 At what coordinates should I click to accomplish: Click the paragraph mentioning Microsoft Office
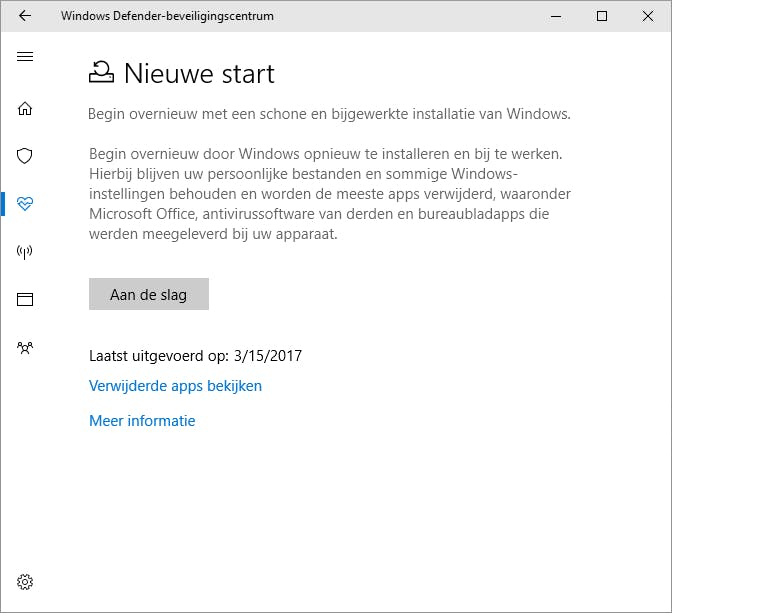(x=330, y=194)
